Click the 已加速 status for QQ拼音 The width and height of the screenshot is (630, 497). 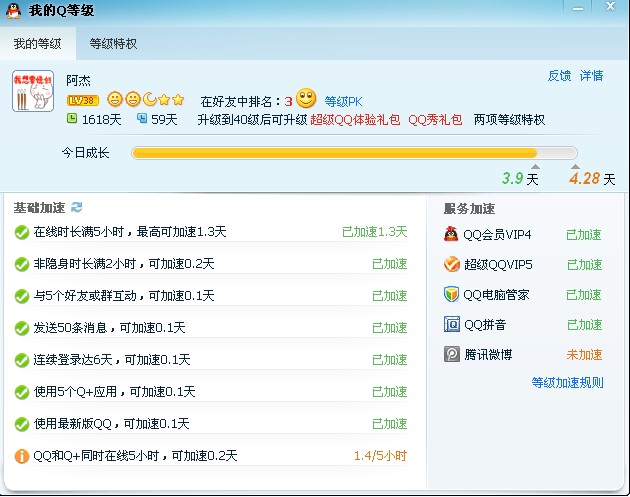click(x=585, y=325)
